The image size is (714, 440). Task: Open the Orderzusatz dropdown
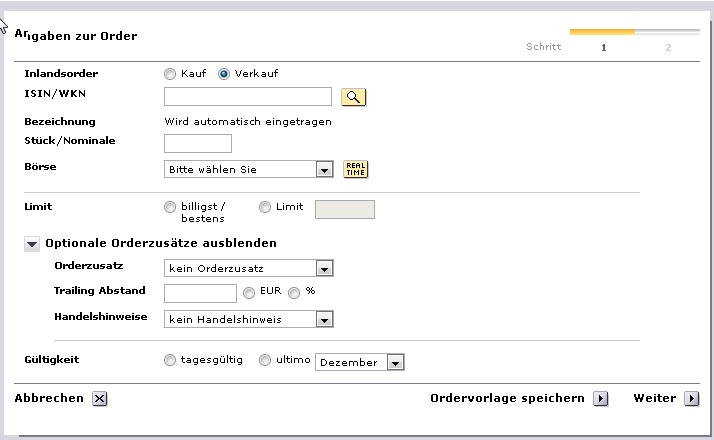(x=323, y=268)
